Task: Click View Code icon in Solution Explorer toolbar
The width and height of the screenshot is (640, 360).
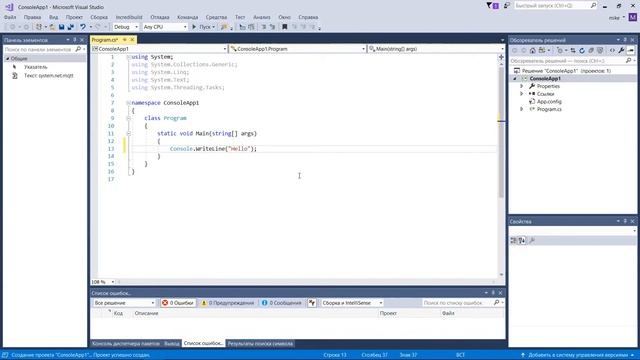Action: [612, 51]
